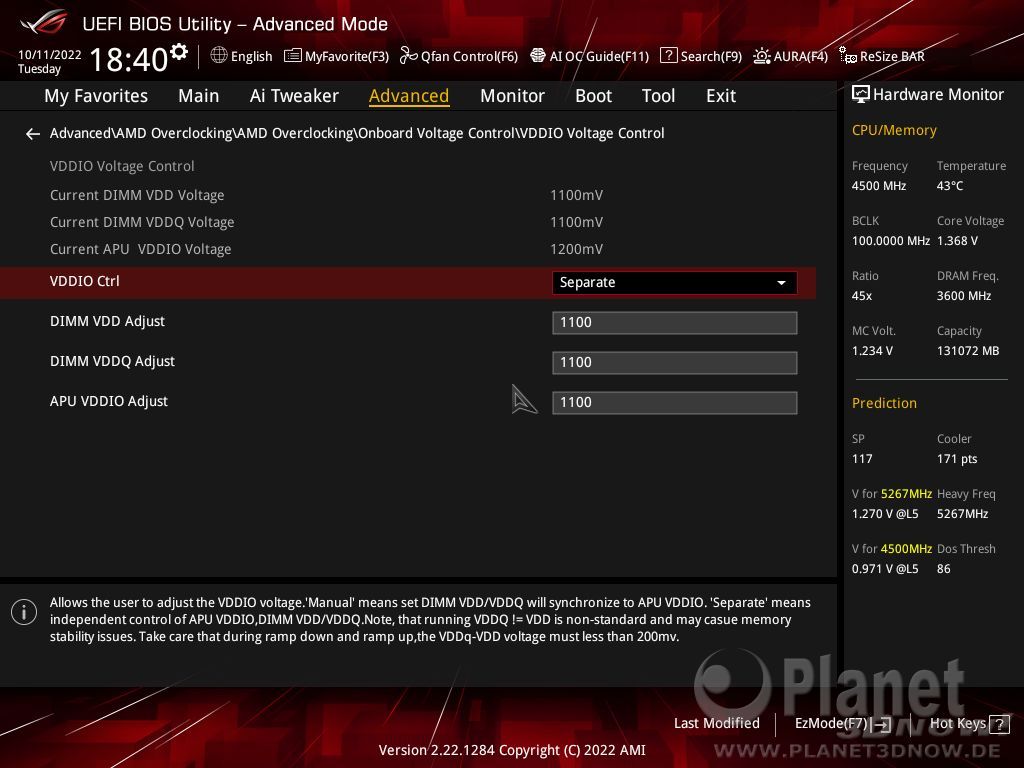Open Hot Keys help
The image size is (1024, 768).
click(x=969, y=724)
